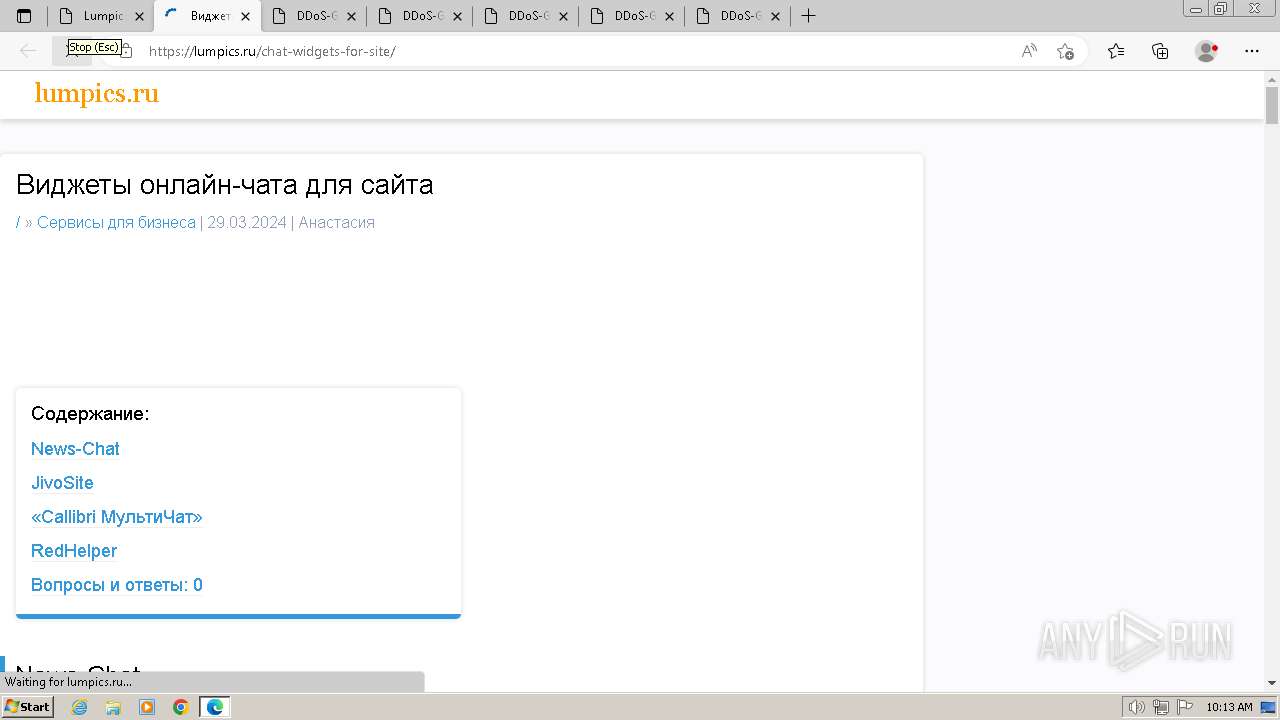Open the Windows Start menu

pos(27,707)
